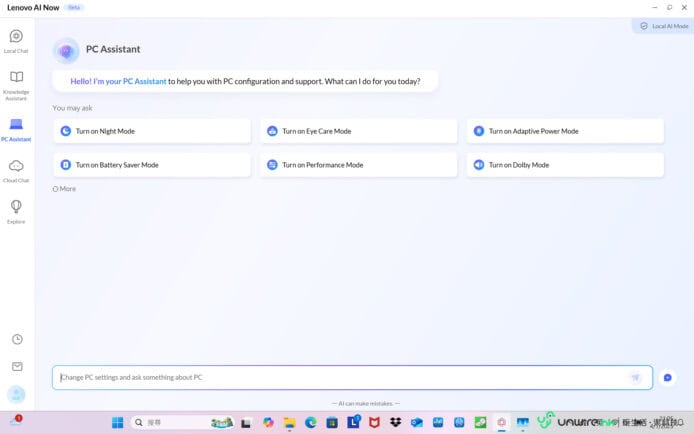Open the envelope feedback icon in sidebar
The height and width of the screenshot is (434, 694).
(17, 366)
